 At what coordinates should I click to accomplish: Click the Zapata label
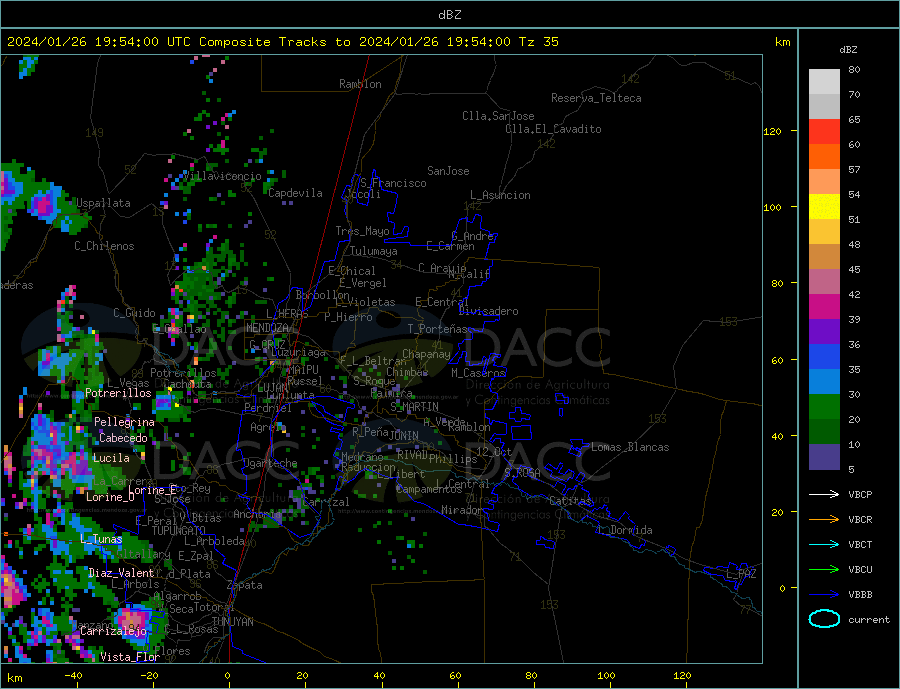tap(245, 586)
